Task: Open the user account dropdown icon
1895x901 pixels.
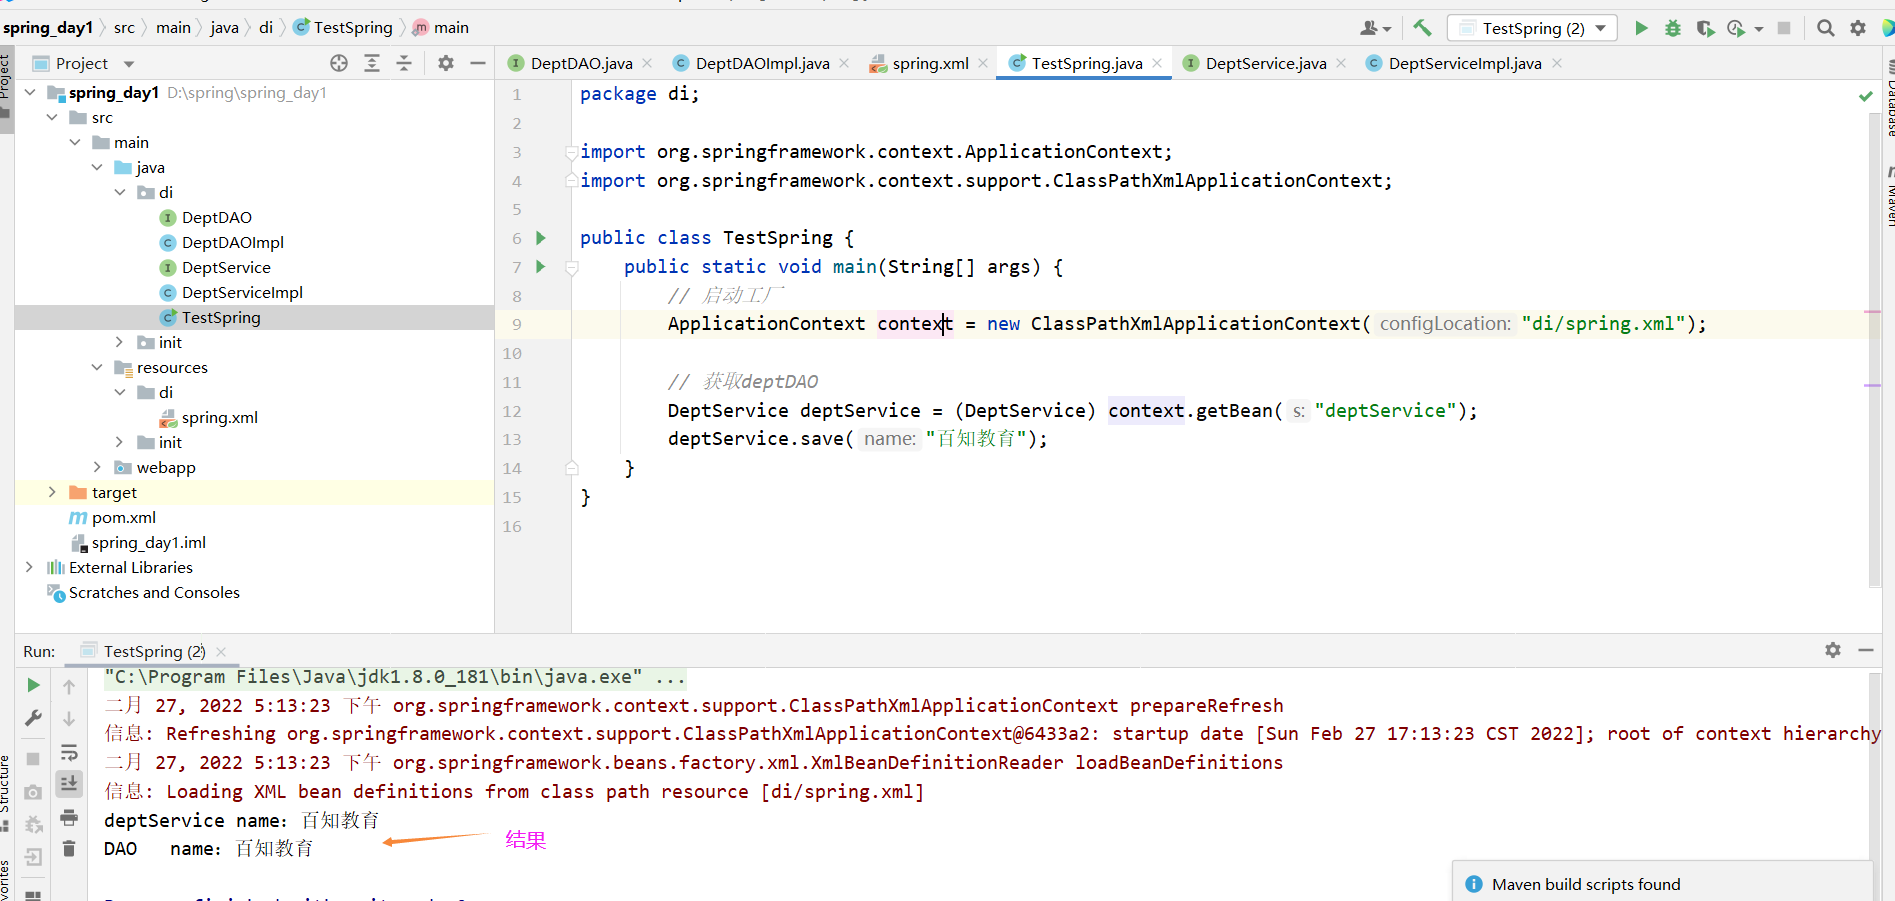Action: (1375, 28)
